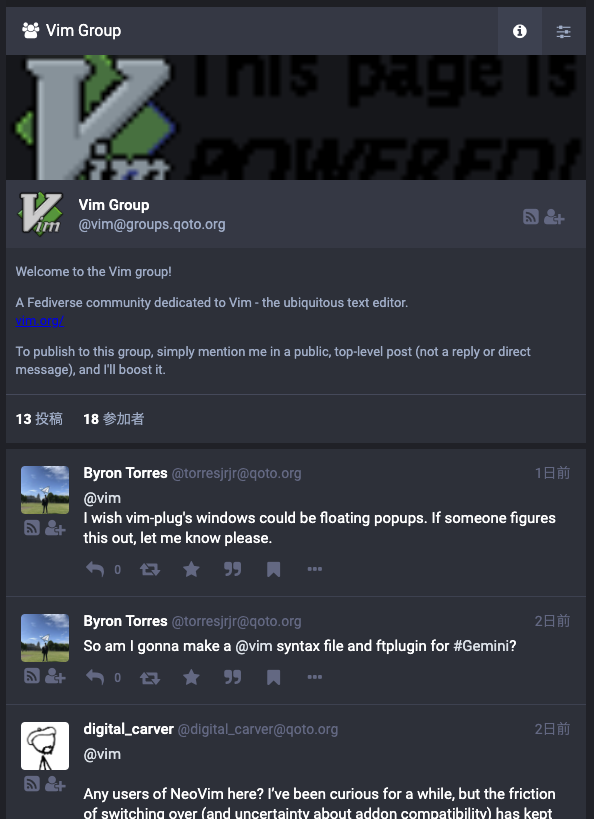Boost the Gemini syntax file post
Viewport: 594px width, 819px height.
pos(150,677)
